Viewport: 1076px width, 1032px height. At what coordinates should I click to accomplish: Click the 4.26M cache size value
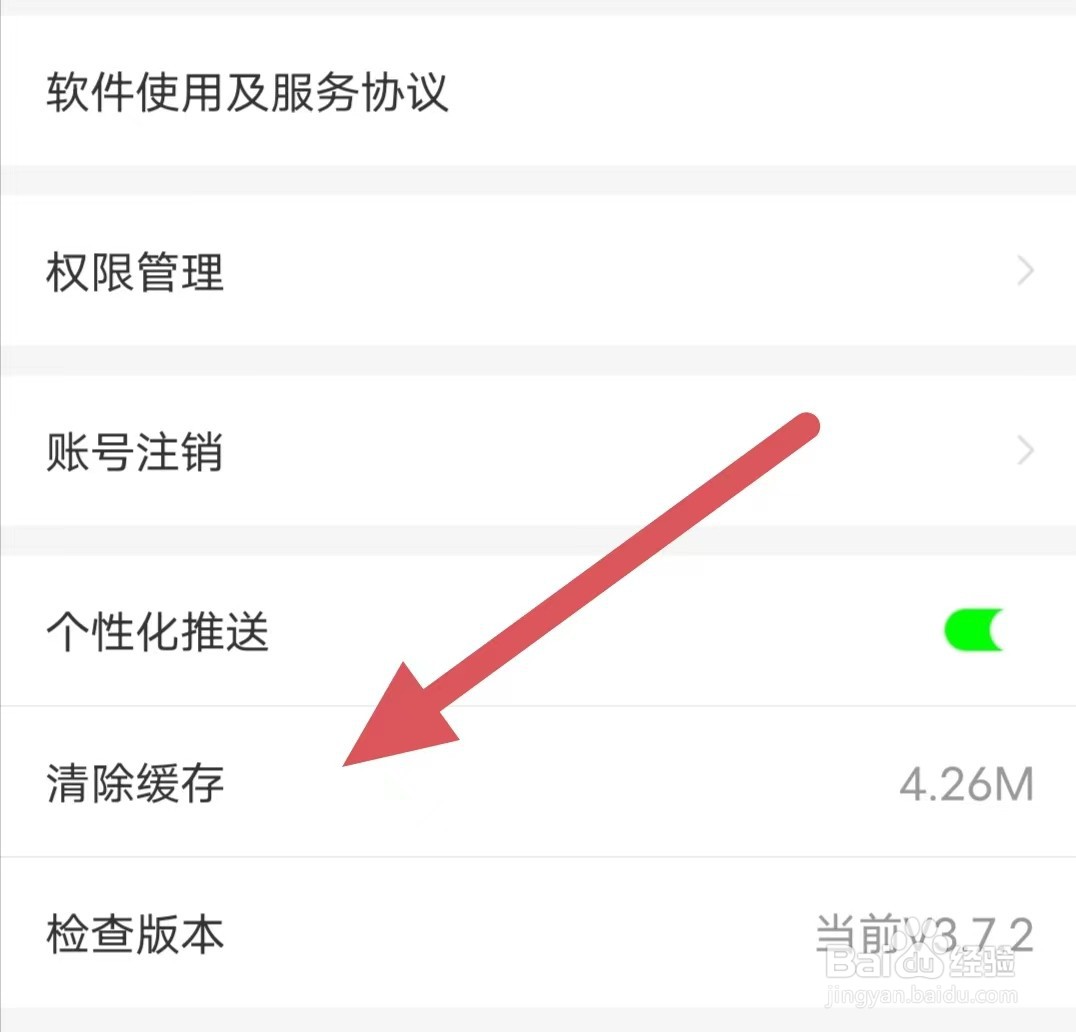tap(966, 784)
